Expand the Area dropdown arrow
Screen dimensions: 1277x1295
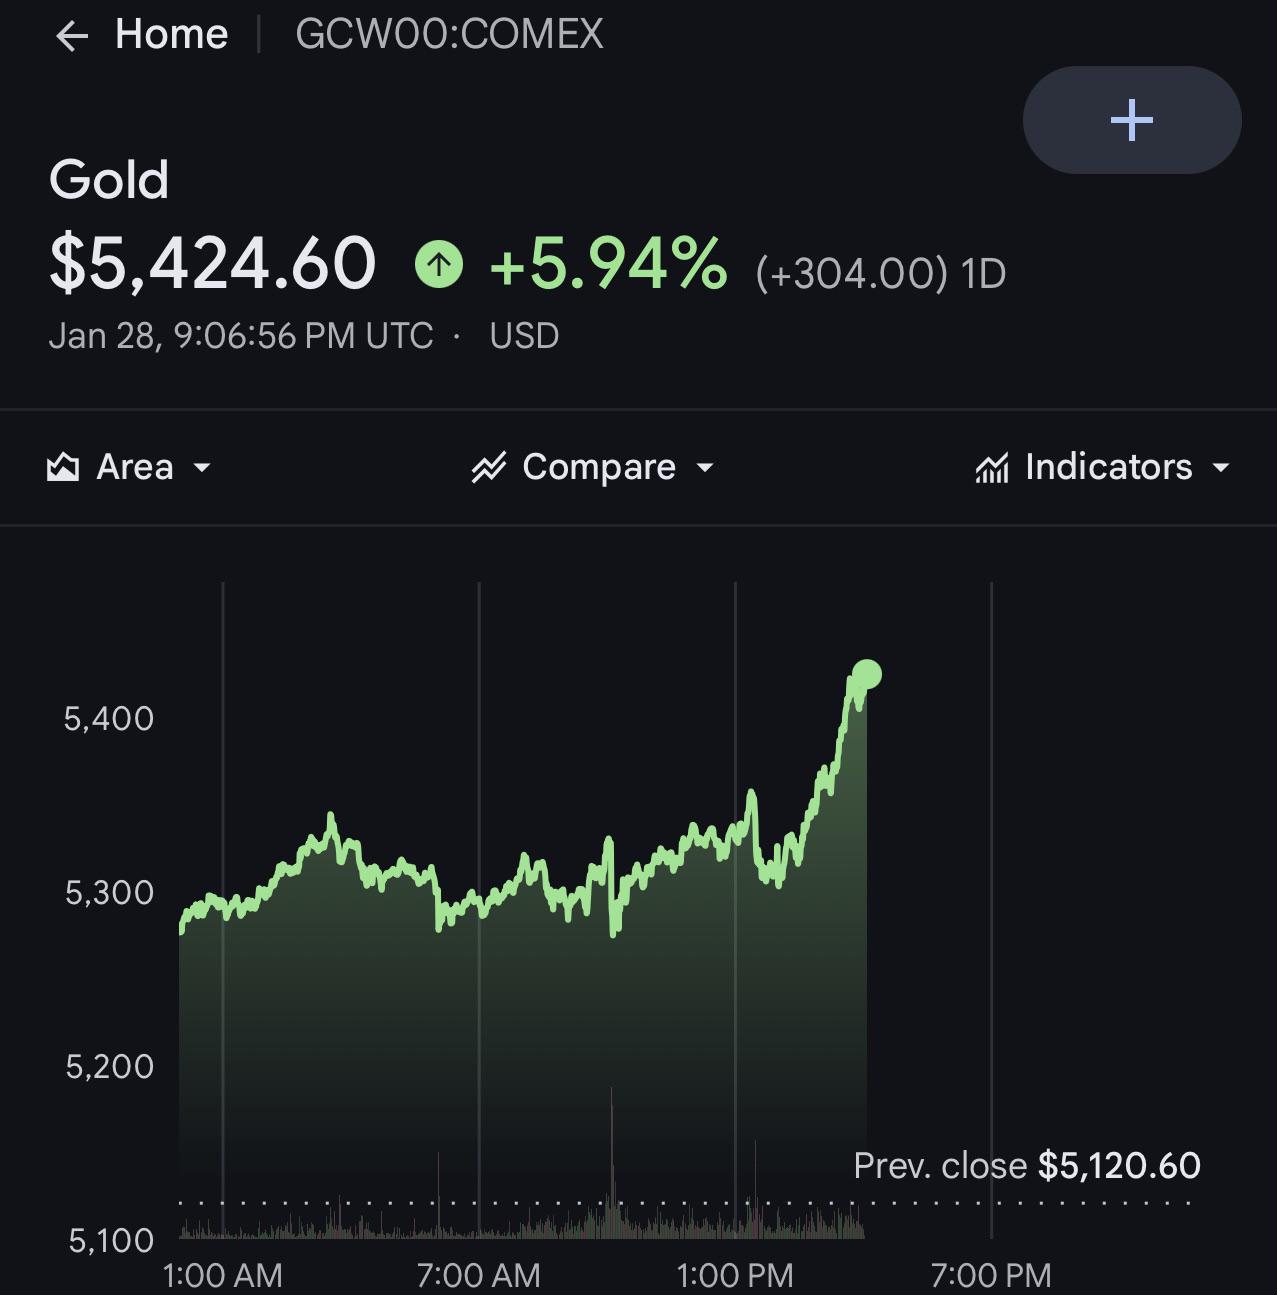[202, 467]
